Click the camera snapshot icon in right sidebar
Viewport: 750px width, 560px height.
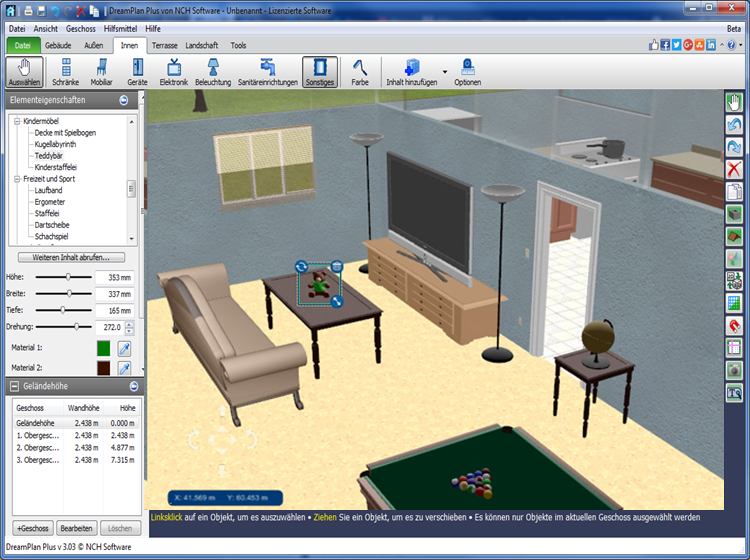(x=734, y=370)
